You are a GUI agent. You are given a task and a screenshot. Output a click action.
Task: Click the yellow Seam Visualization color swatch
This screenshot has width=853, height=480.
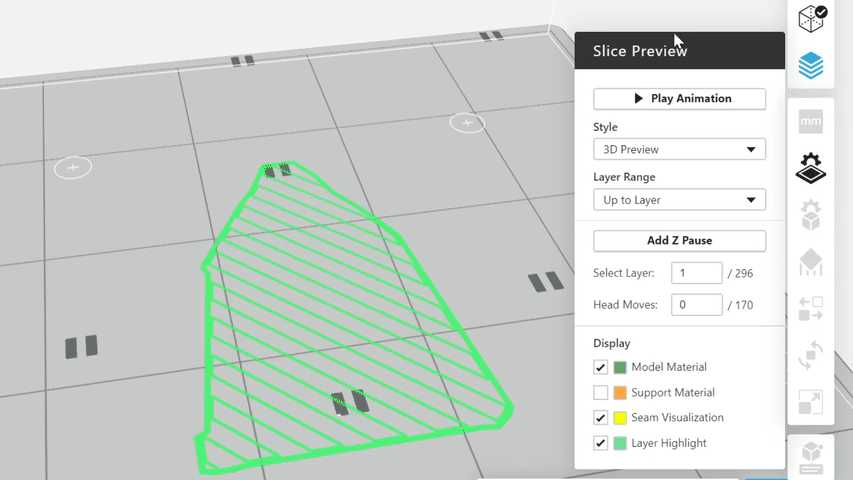coord(620,417)
